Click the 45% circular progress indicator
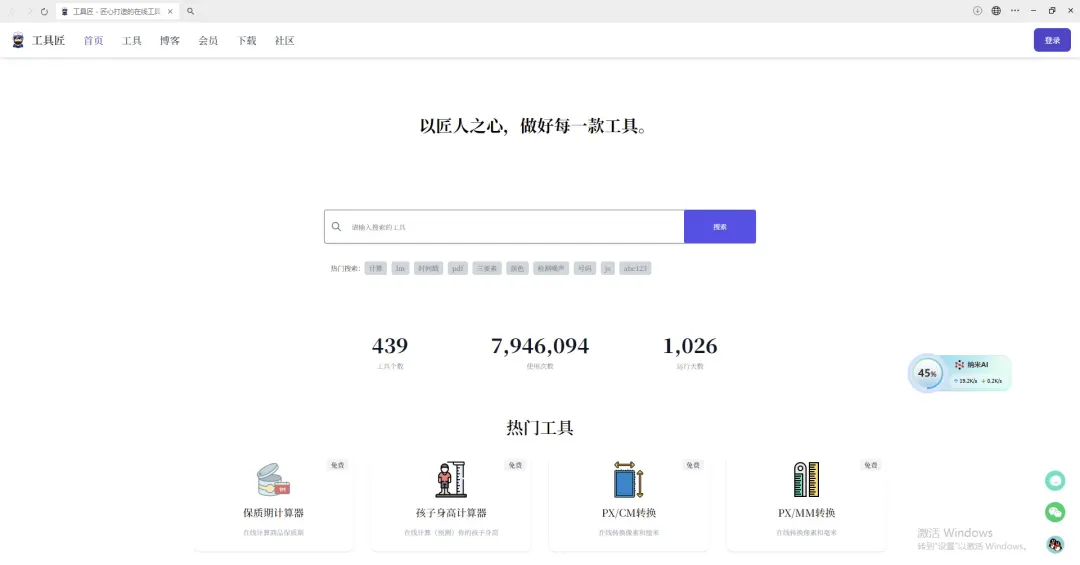The image size is (1080, 565). [927, 373]
